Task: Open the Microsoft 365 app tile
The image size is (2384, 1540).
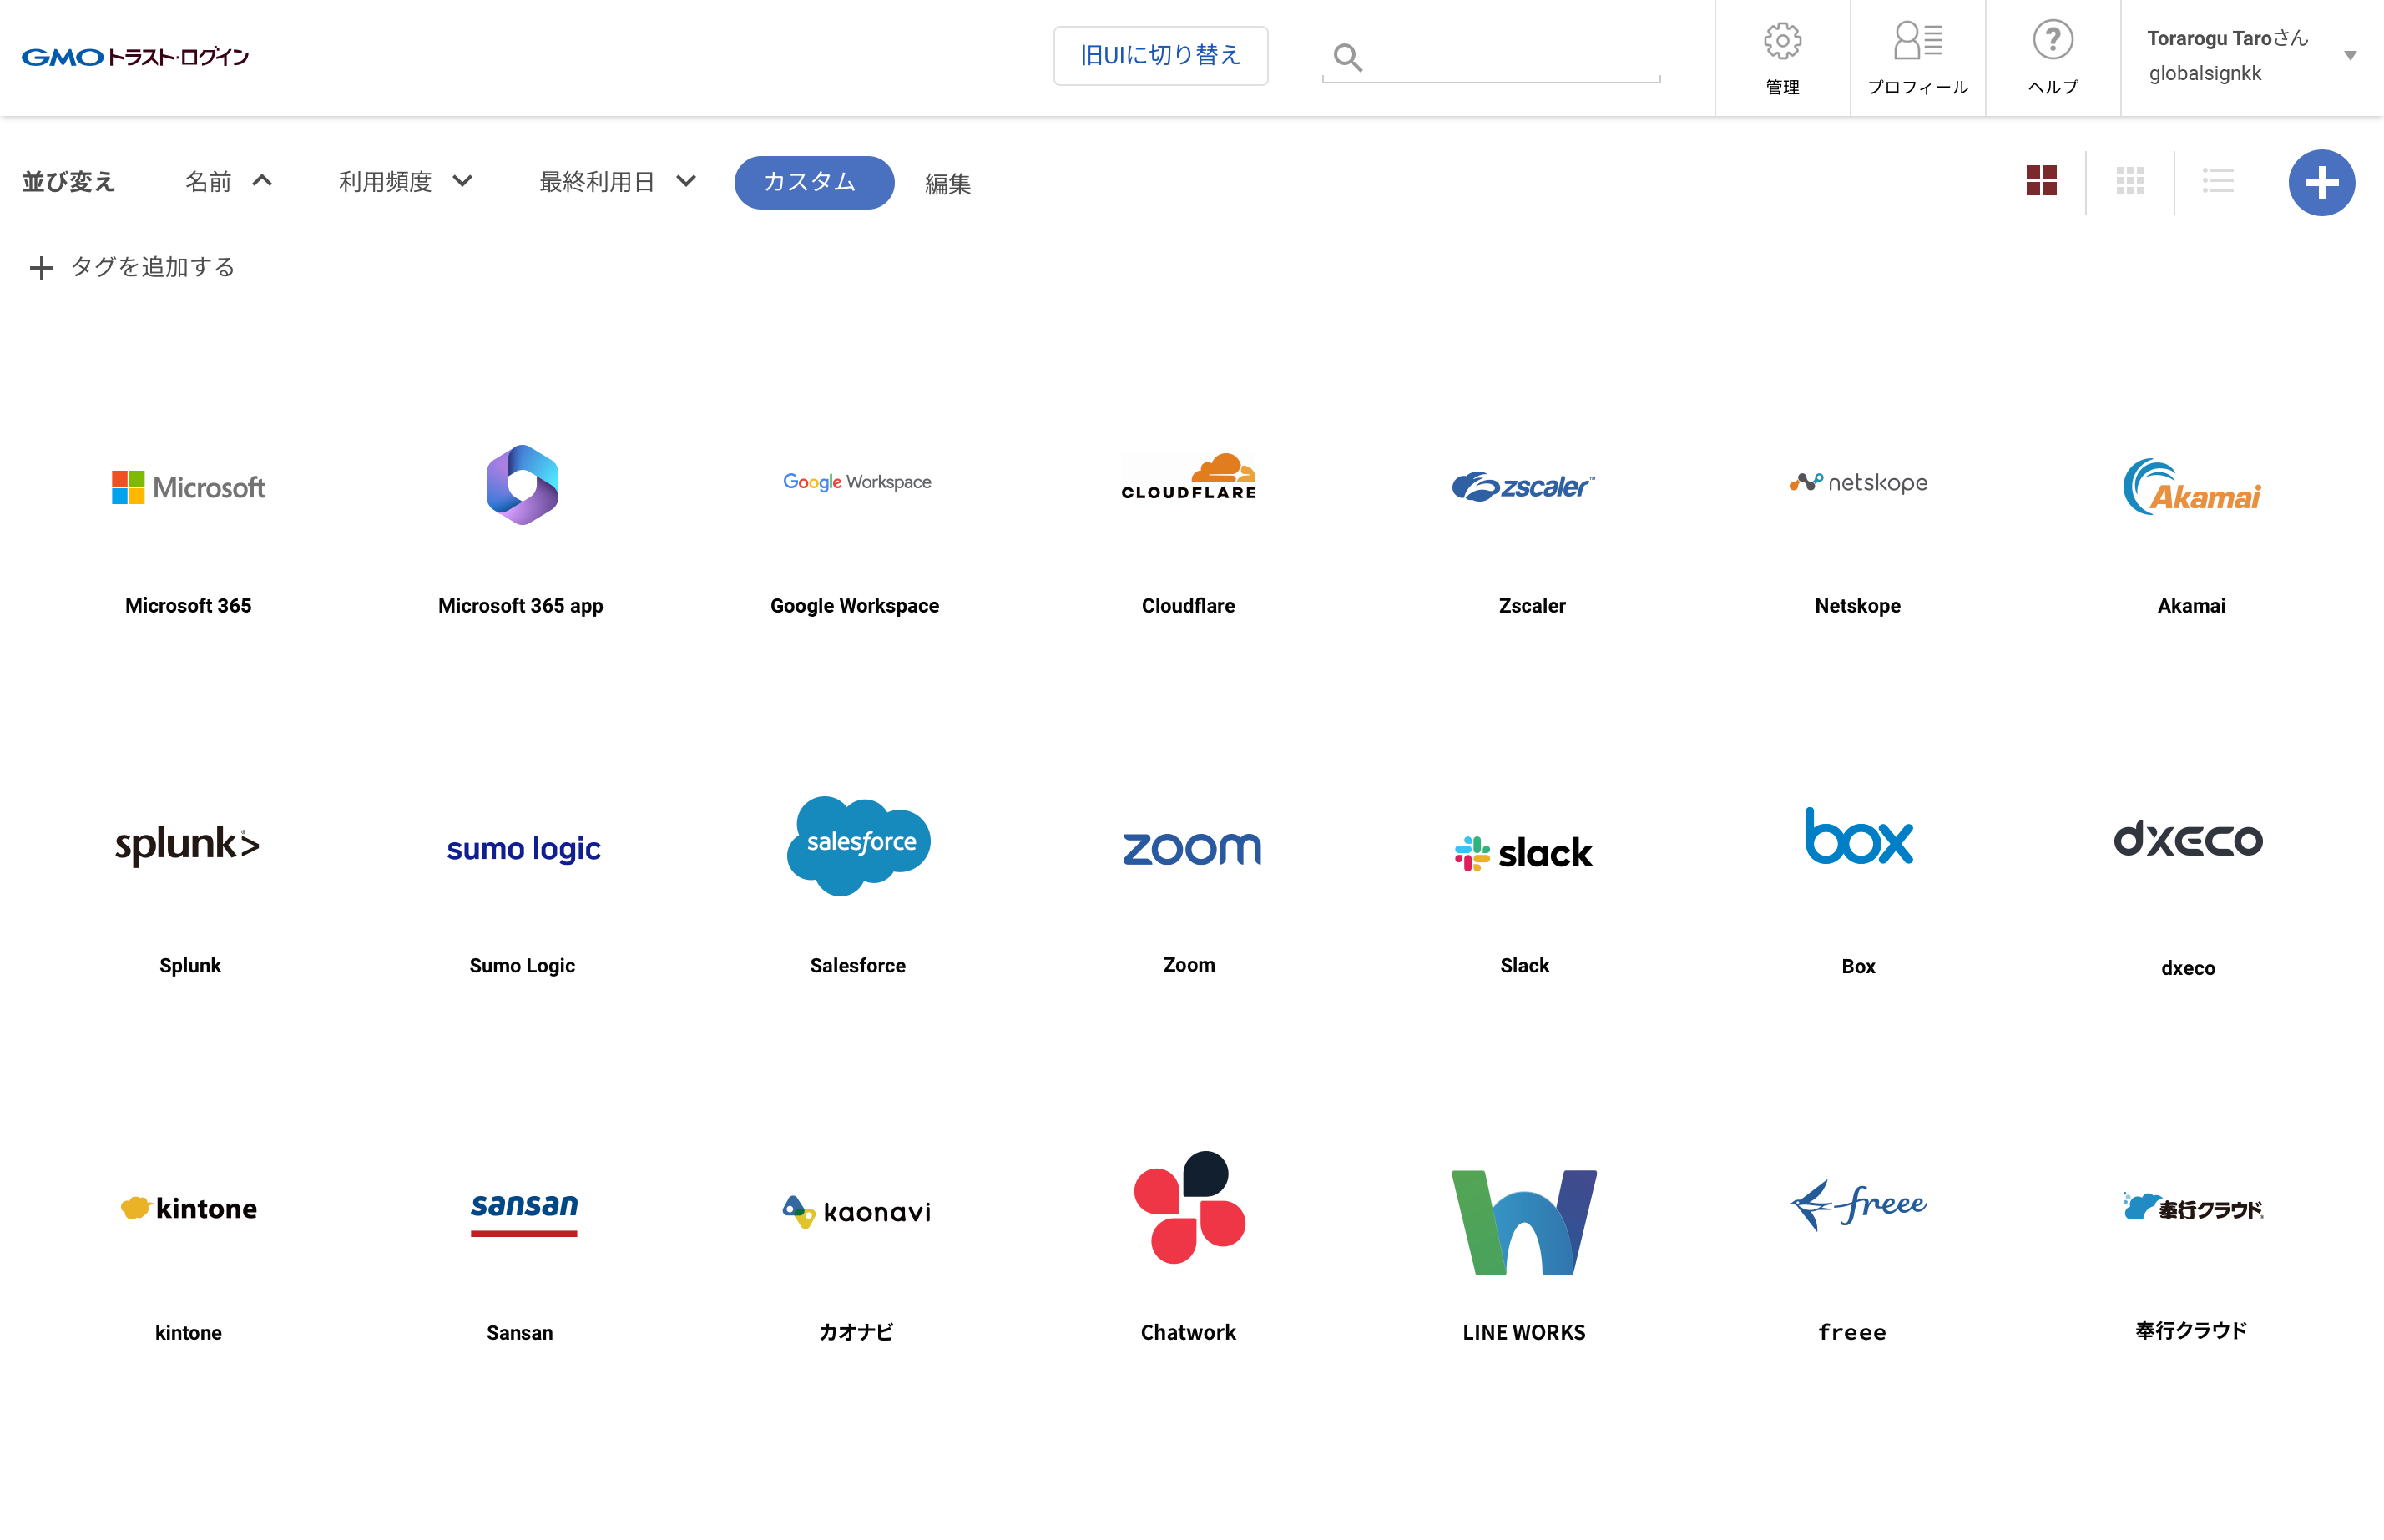Action: click(x=189, y=487)
